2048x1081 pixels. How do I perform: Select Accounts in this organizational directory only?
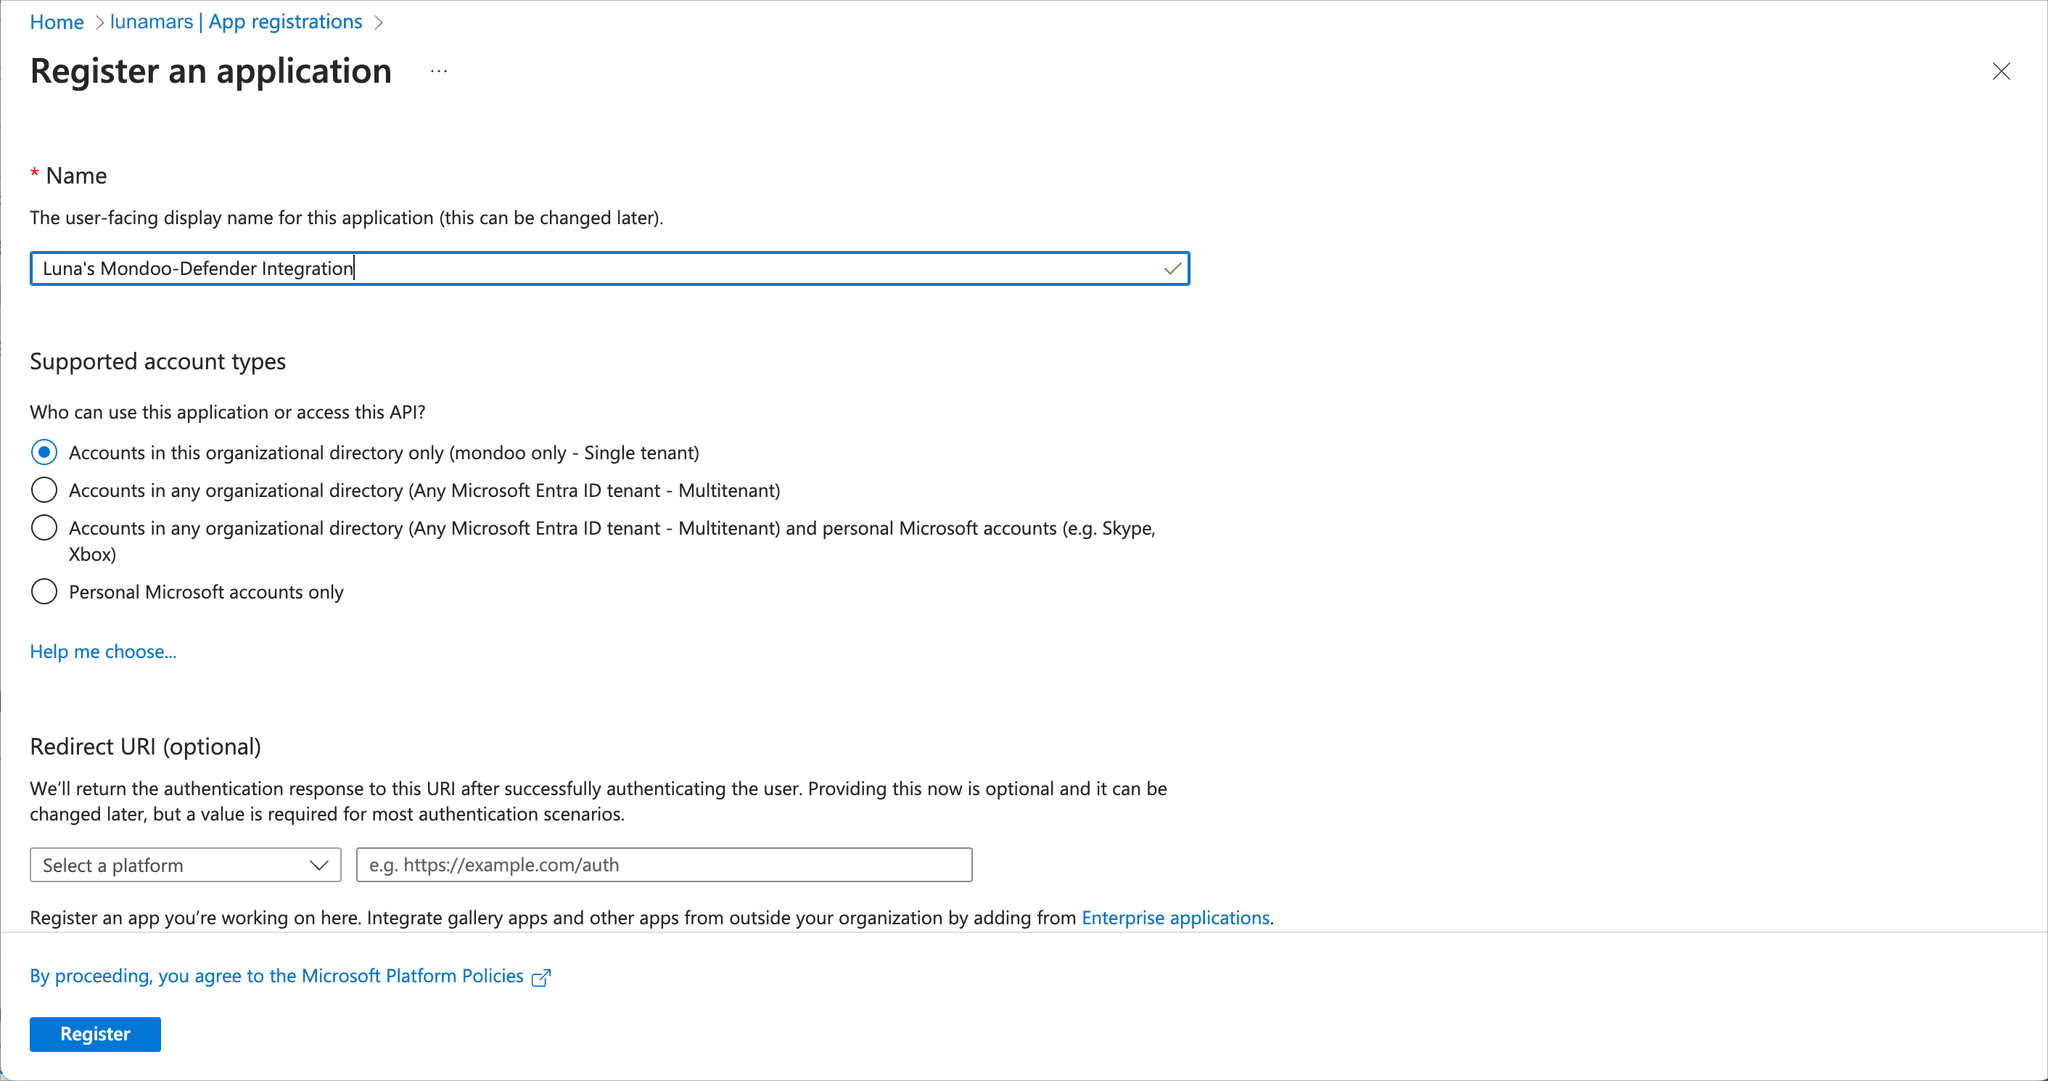pos(44,452)
